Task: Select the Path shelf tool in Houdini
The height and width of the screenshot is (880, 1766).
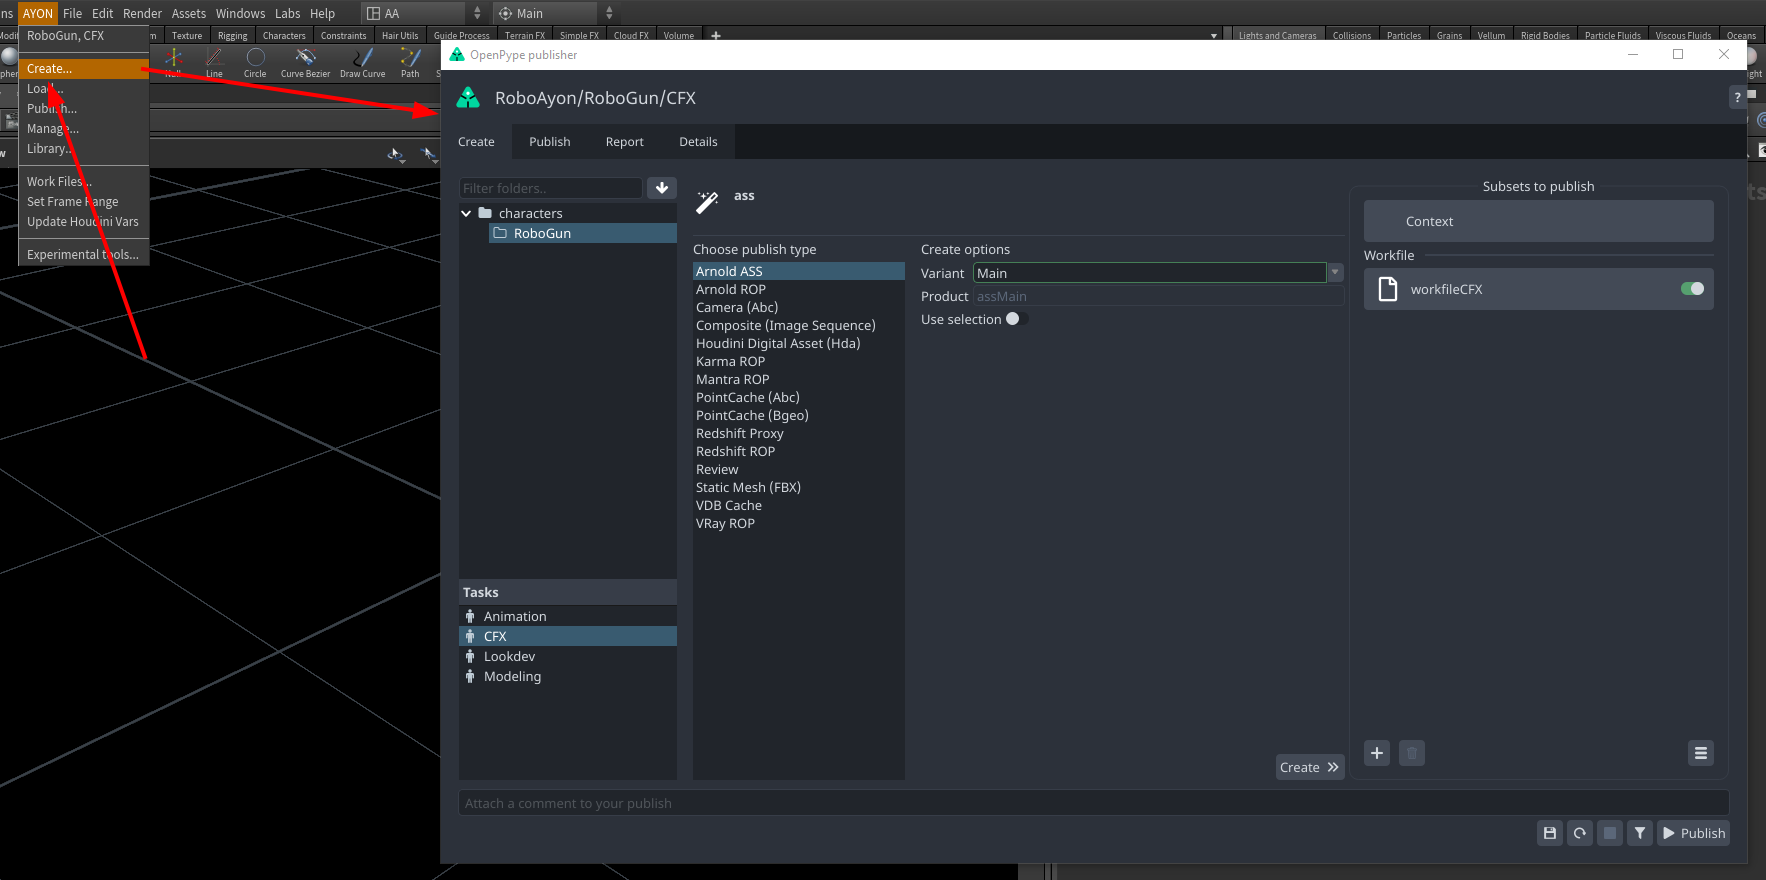Action: [x=410, y=62]
